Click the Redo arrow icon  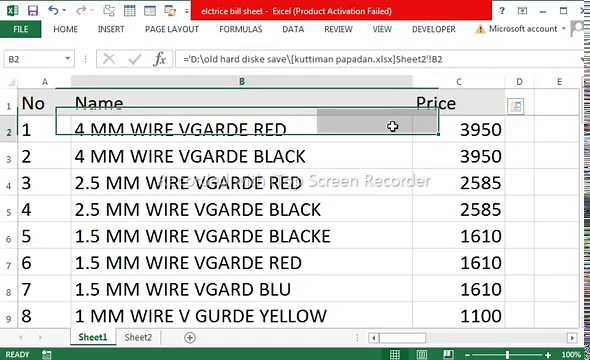(x=80, y=11)
